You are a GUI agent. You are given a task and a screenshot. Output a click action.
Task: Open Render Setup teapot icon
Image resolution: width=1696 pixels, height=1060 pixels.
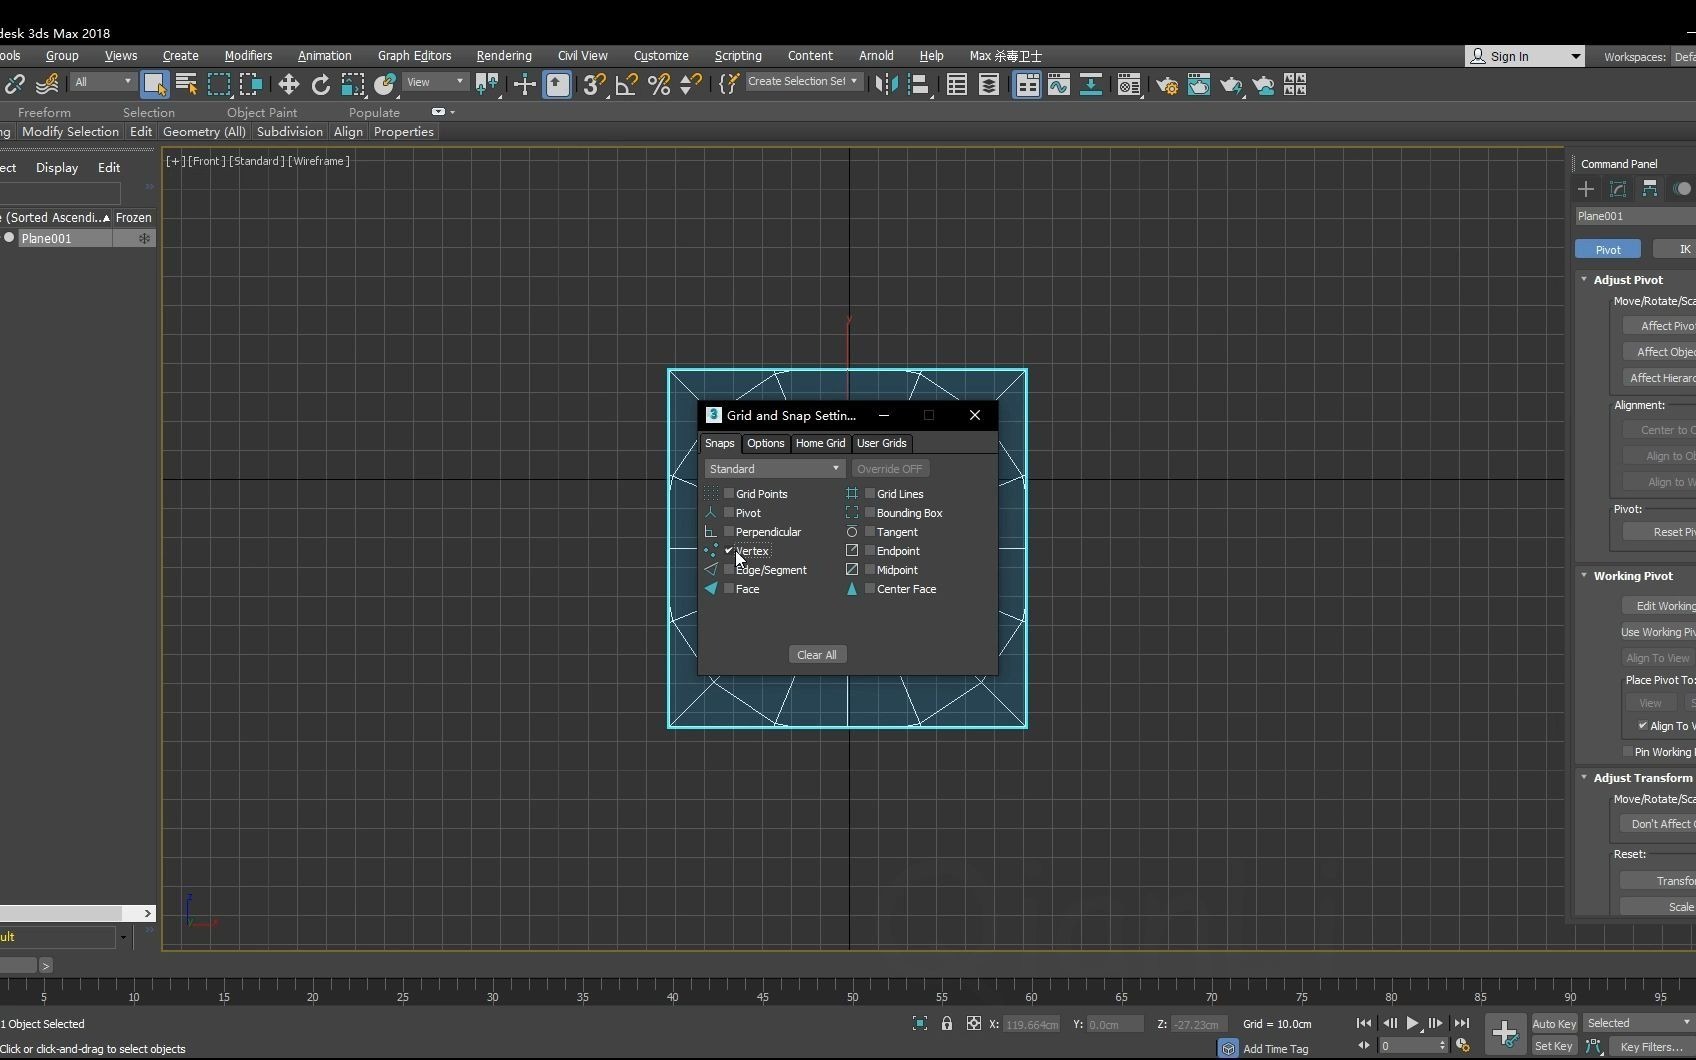(1167, 85)
